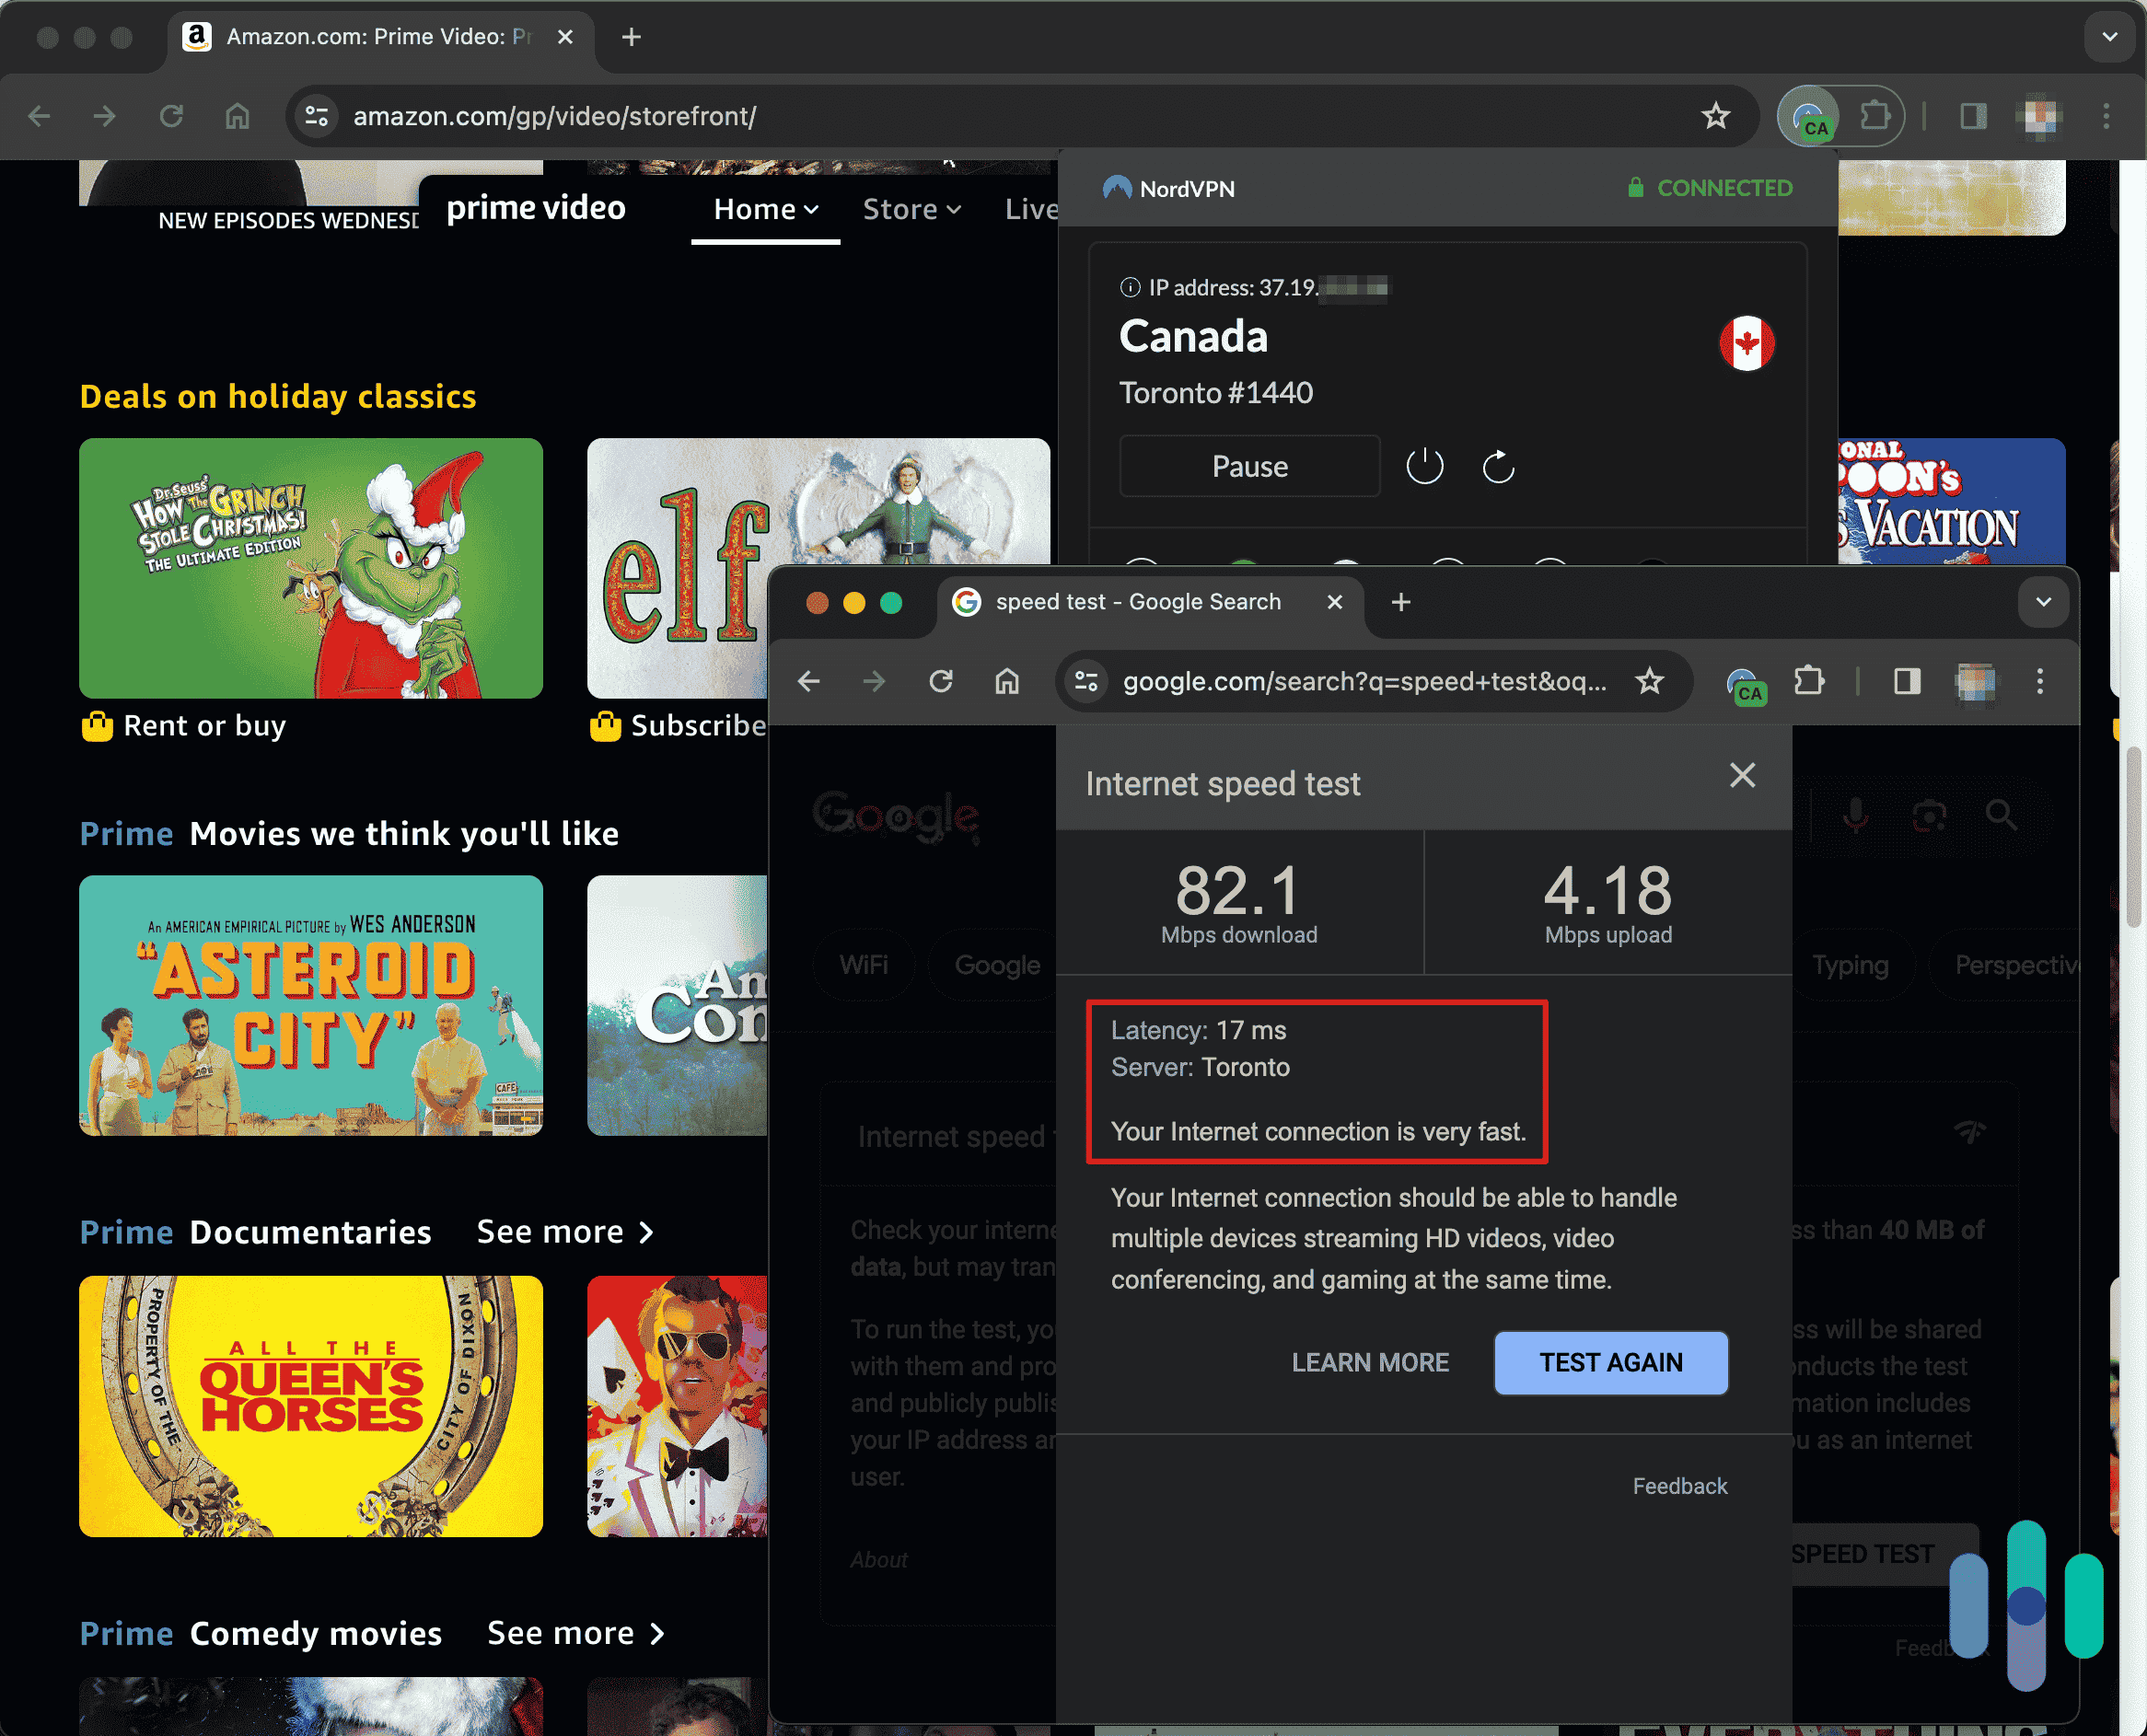Reload the Amazon Prime Video page
2147x1736 pixels.
coord(171,116)
